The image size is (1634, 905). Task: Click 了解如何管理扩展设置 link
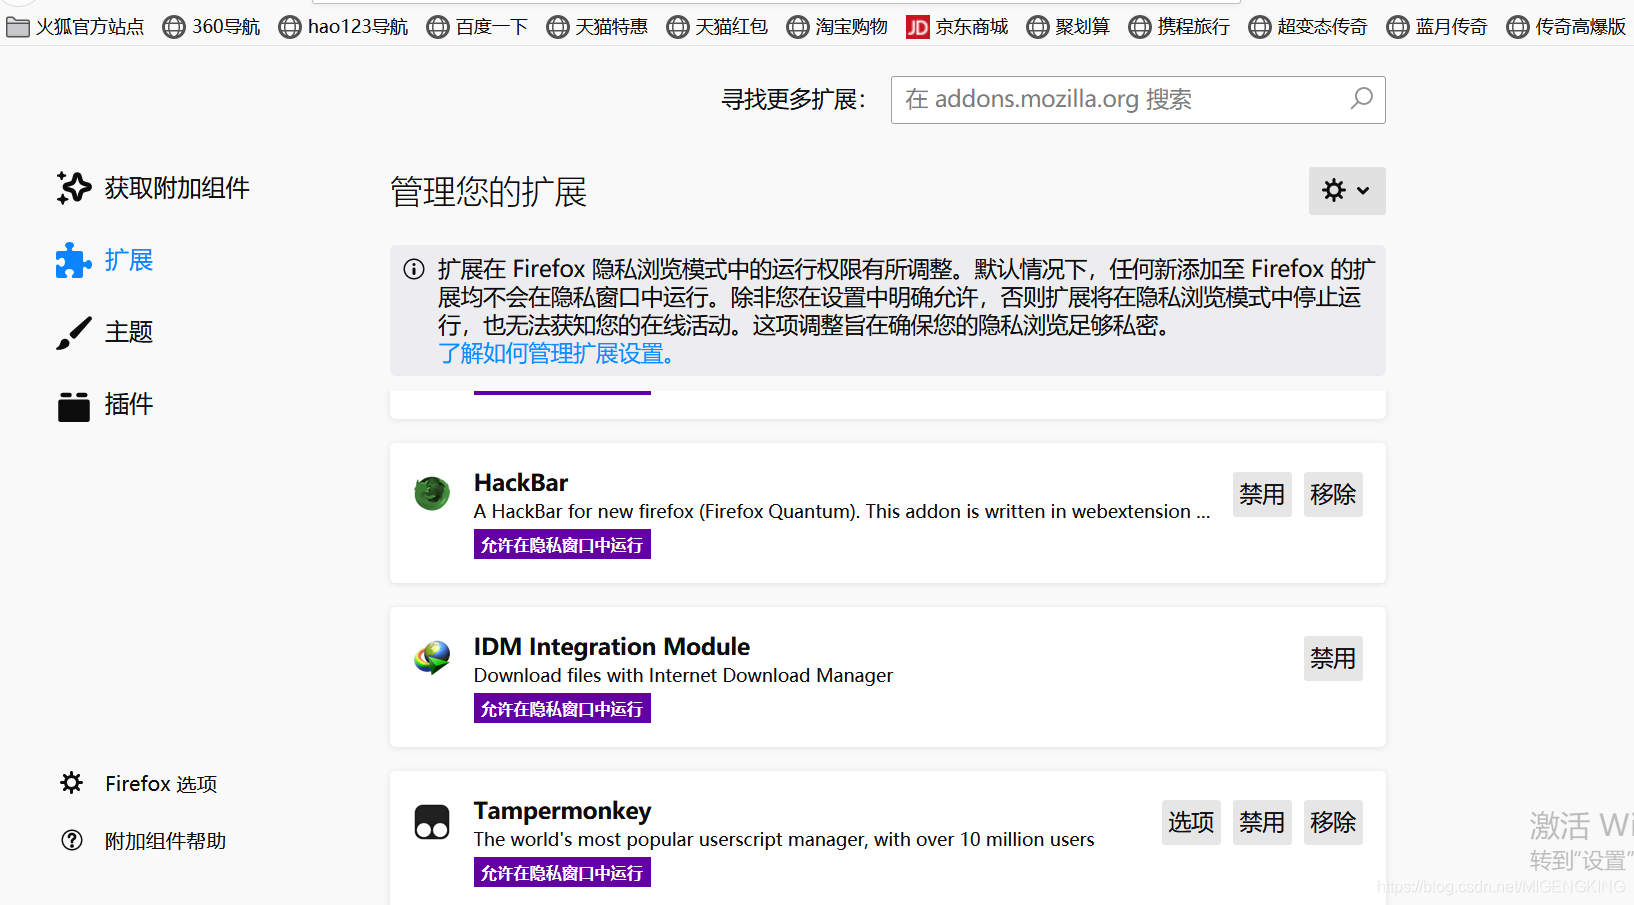click(556, 354)
